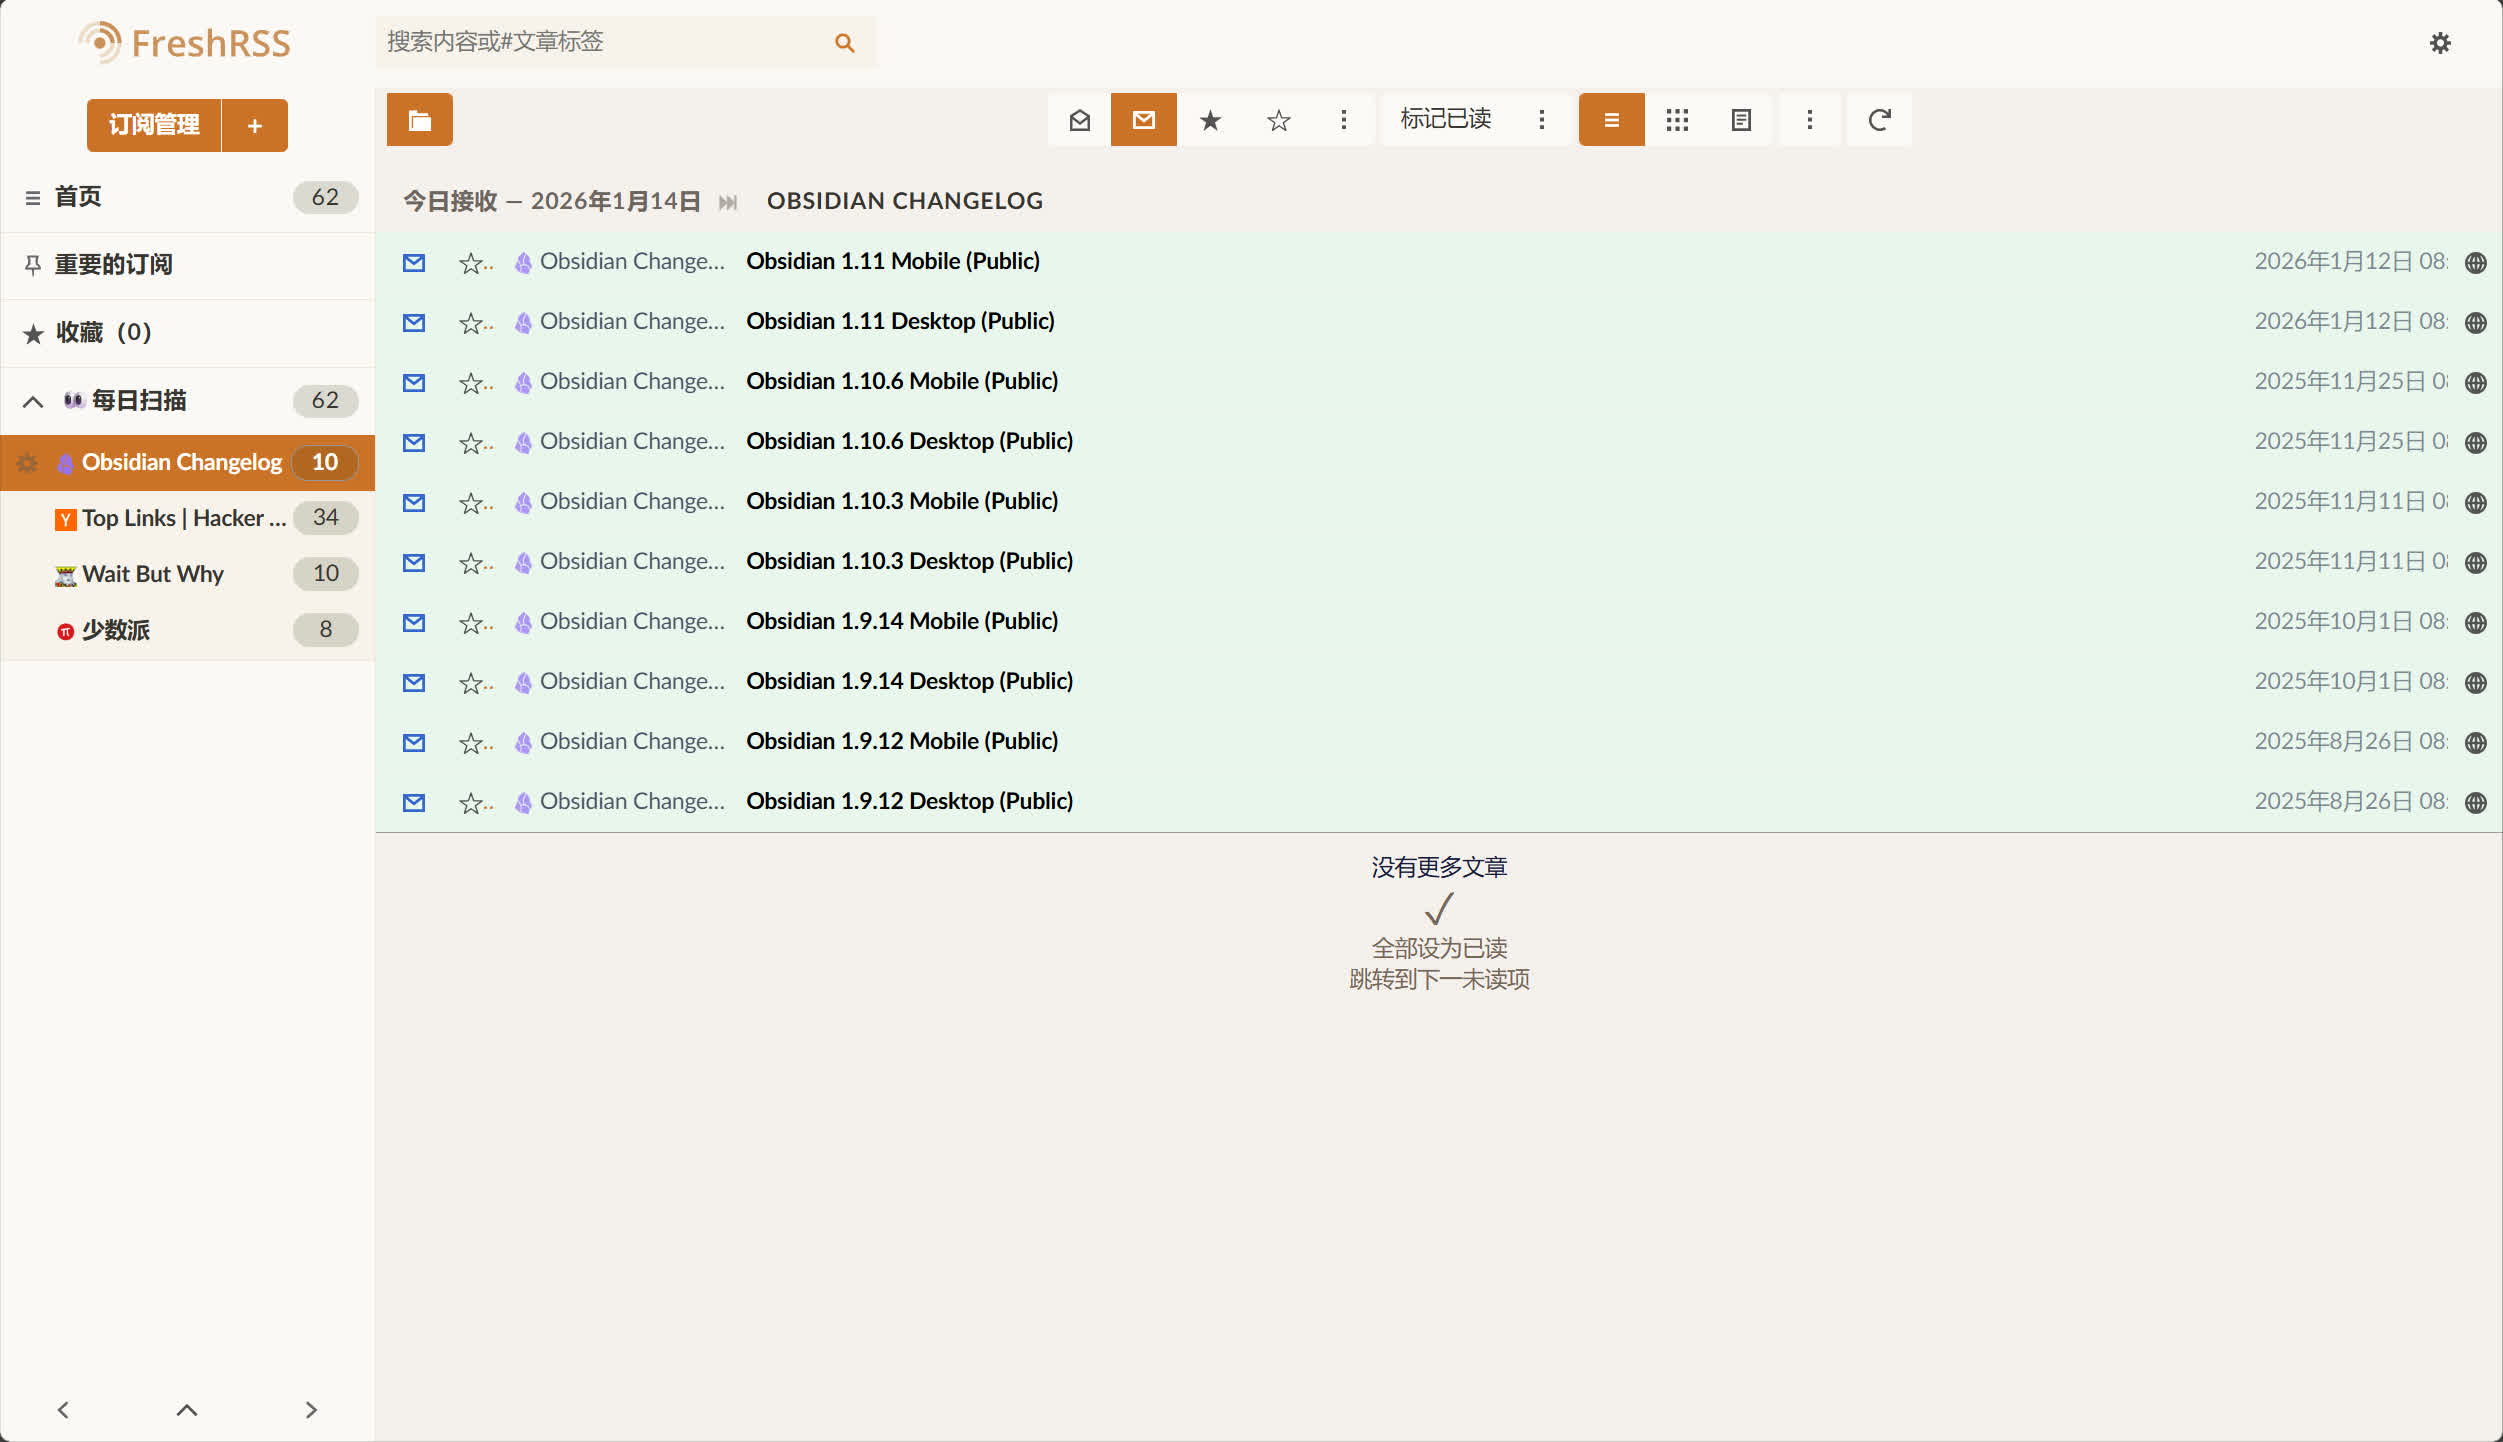
Task: Refresh feeds with the reload icon
Action: point(1879,120)
